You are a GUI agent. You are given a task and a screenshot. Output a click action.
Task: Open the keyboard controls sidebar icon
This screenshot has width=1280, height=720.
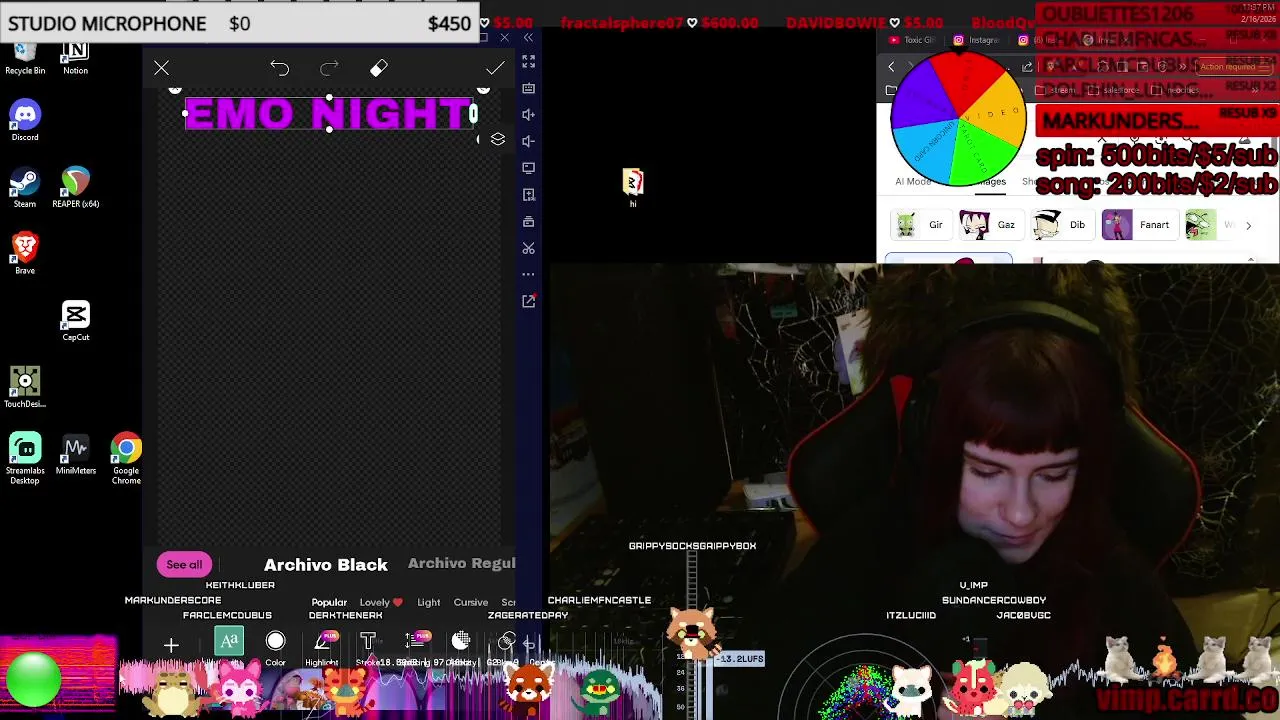(529, 88)
